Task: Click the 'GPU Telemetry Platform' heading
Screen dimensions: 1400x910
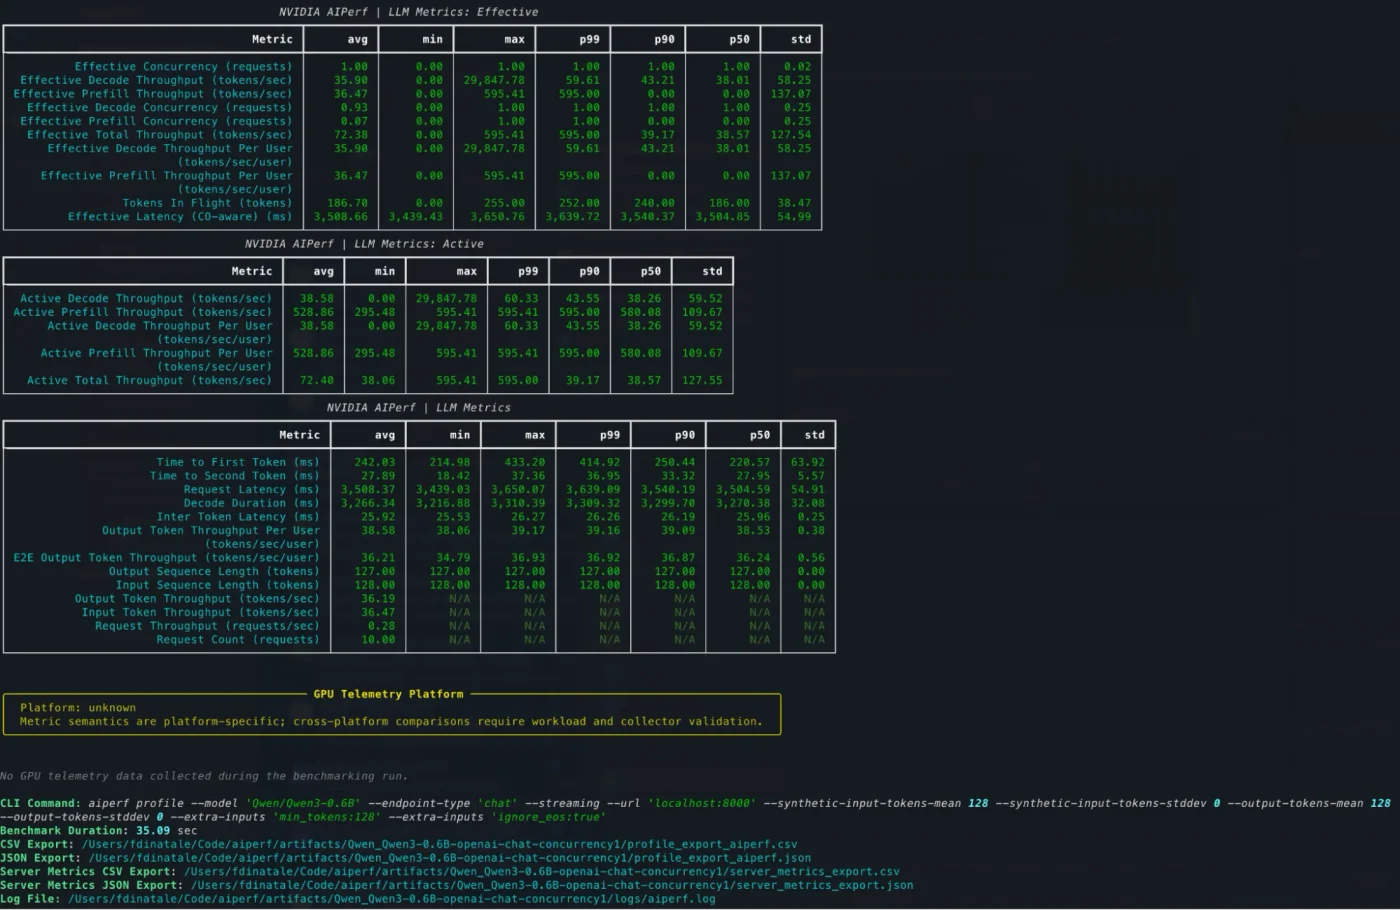Action: (389, 694)
